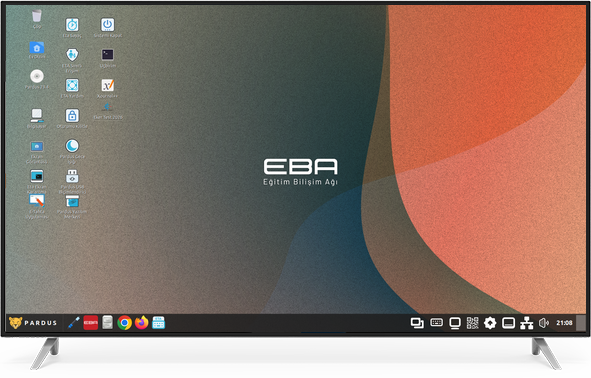Click the volume speaker tray icon

[544, 323]
